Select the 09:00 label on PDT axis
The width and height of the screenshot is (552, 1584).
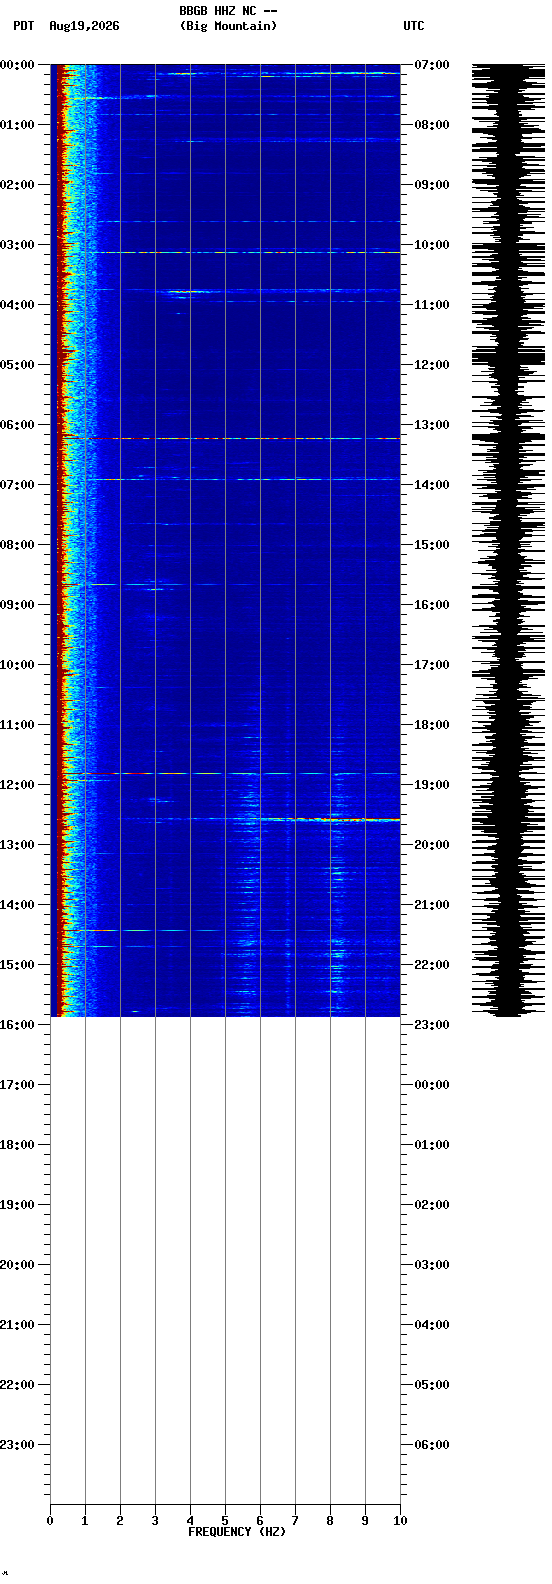[x=18, y=605]
